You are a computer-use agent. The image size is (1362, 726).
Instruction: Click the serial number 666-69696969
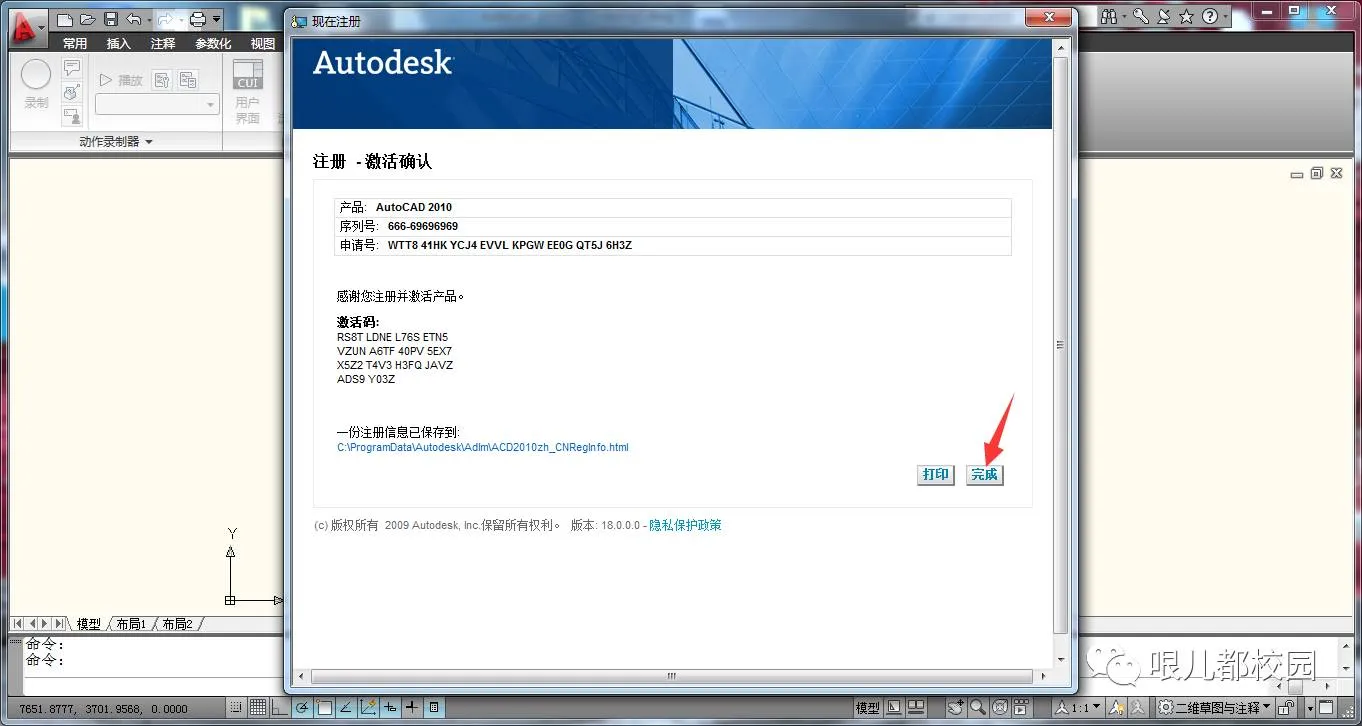423,226
